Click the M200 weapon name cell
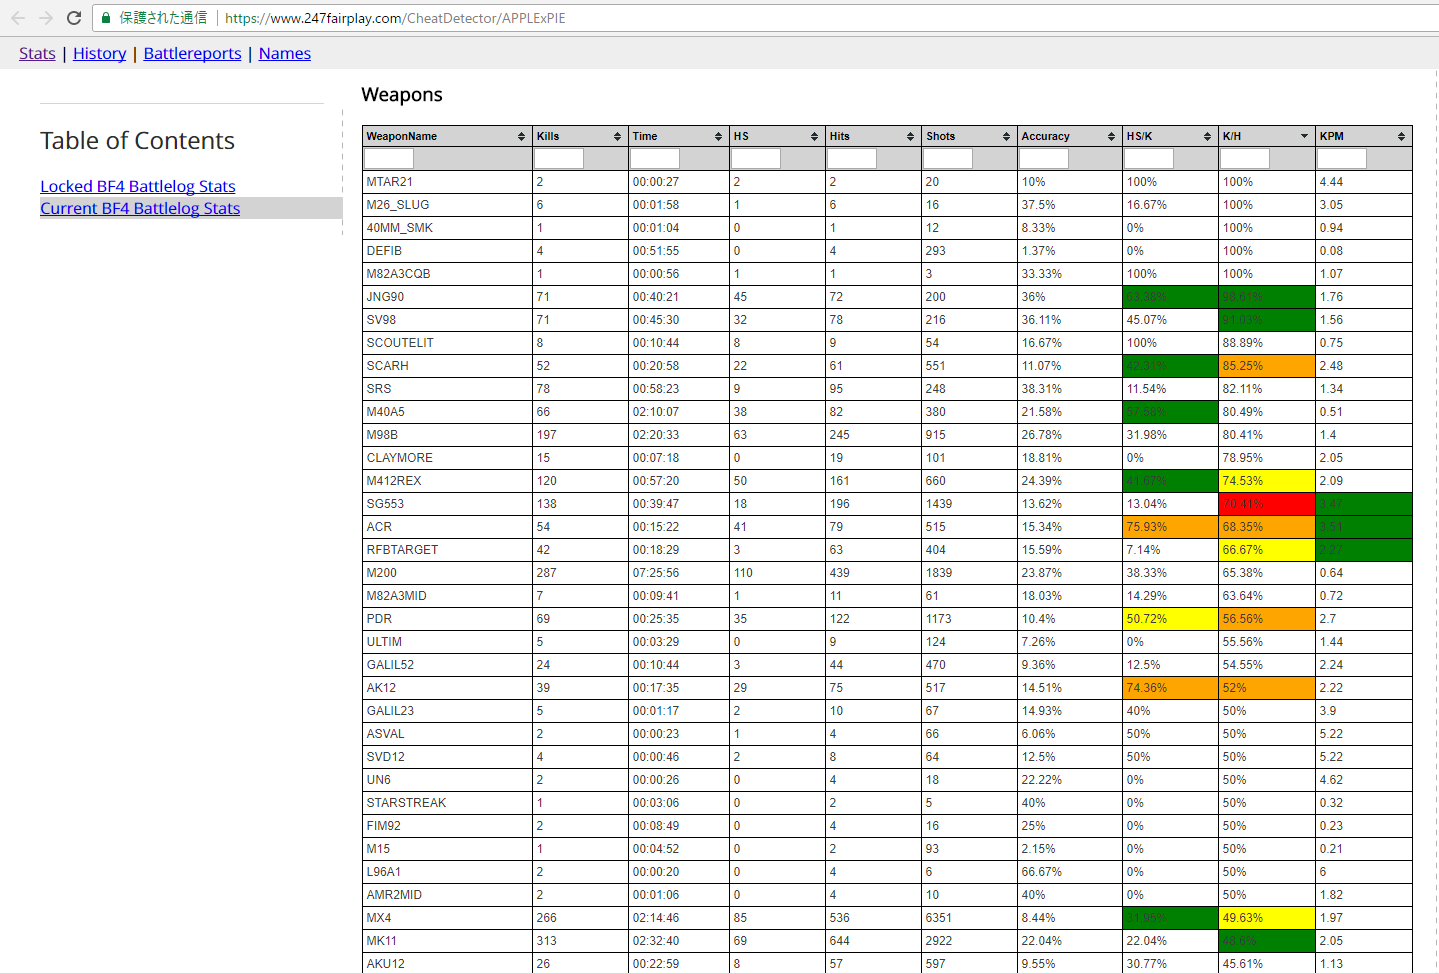Viewport: 1439px width, 974px height. 446,573
